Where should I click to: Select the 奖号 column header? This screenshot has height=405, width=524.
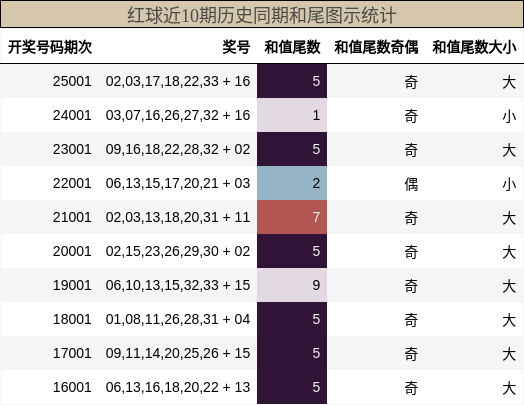(236, 47)
